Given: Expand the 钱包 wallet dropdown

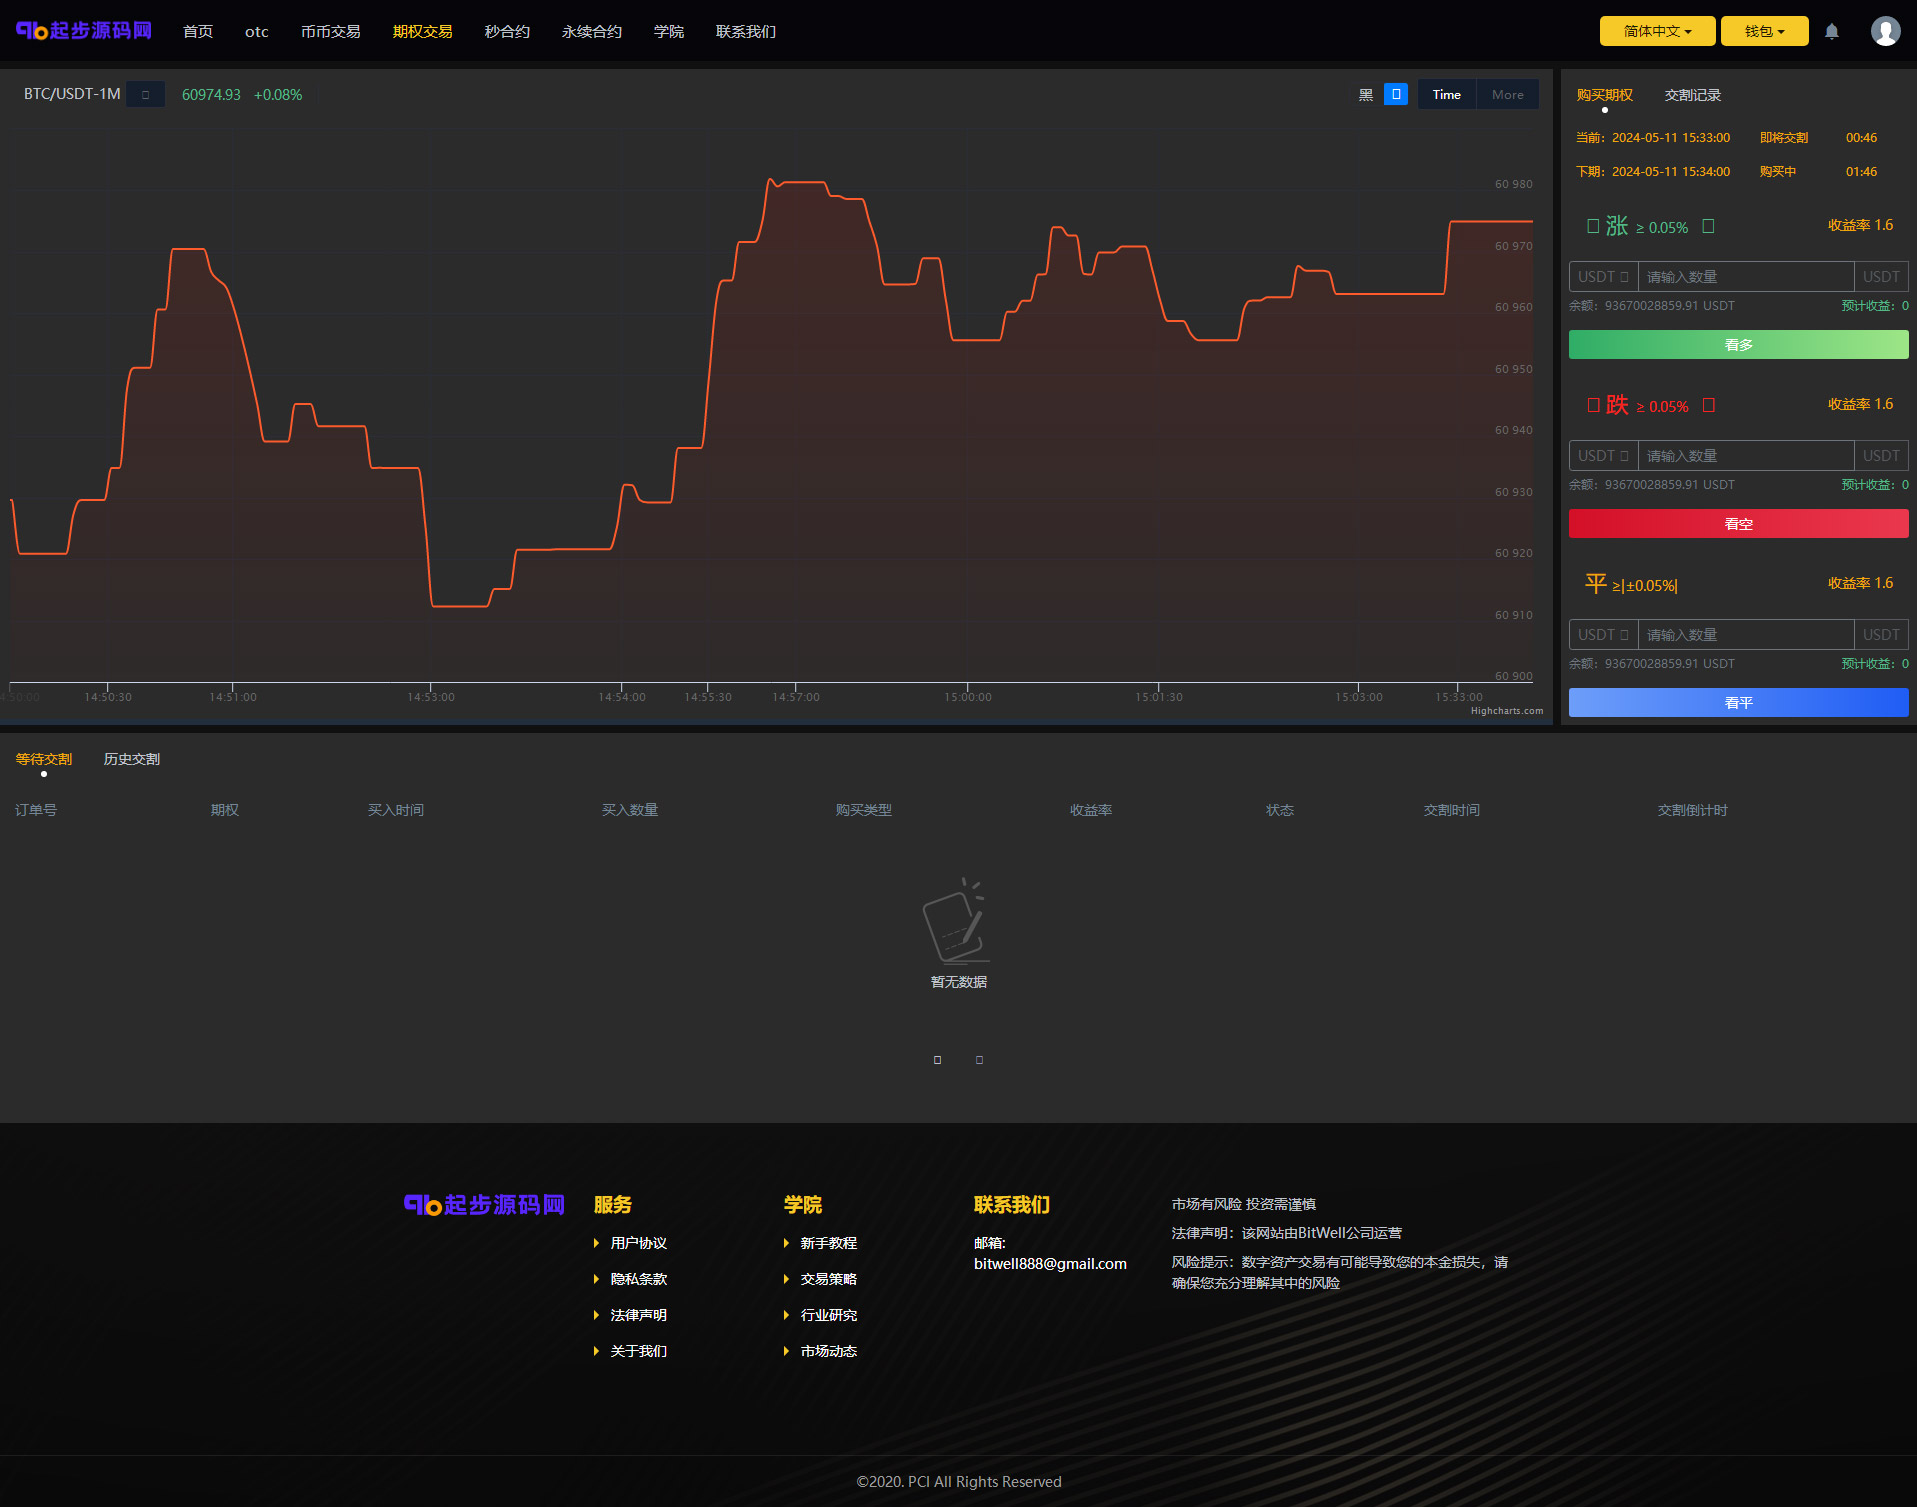Looking at the screenshot, I should [1764, 31].
